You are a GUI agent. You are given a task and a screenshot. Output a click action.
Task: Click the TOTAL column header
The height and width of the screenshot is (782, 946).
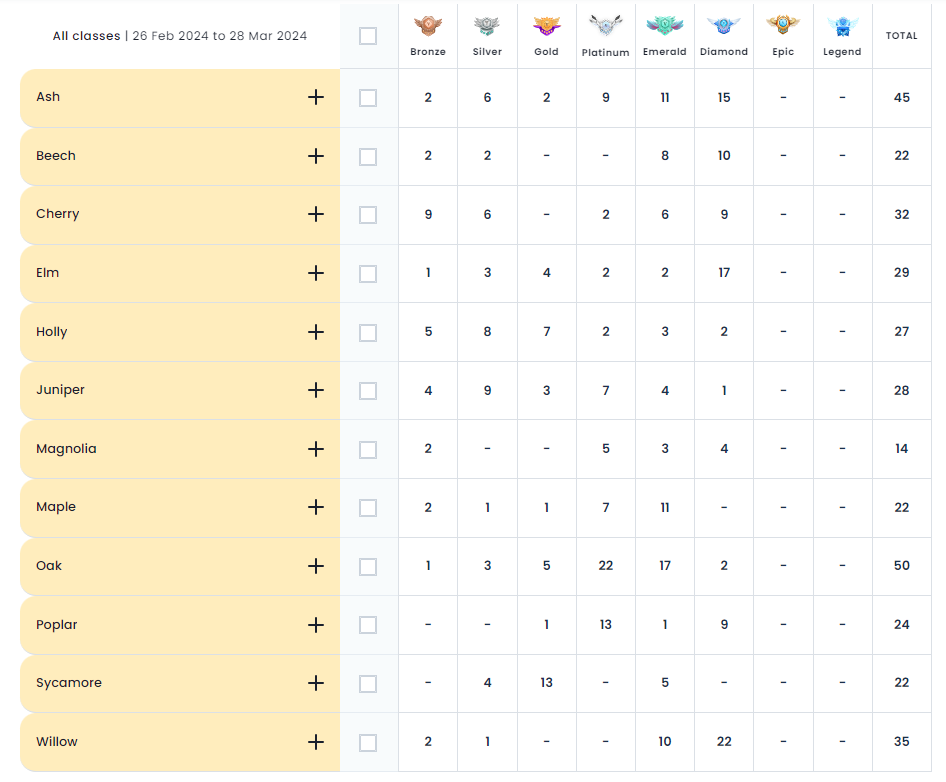click(x=901, y=36)
